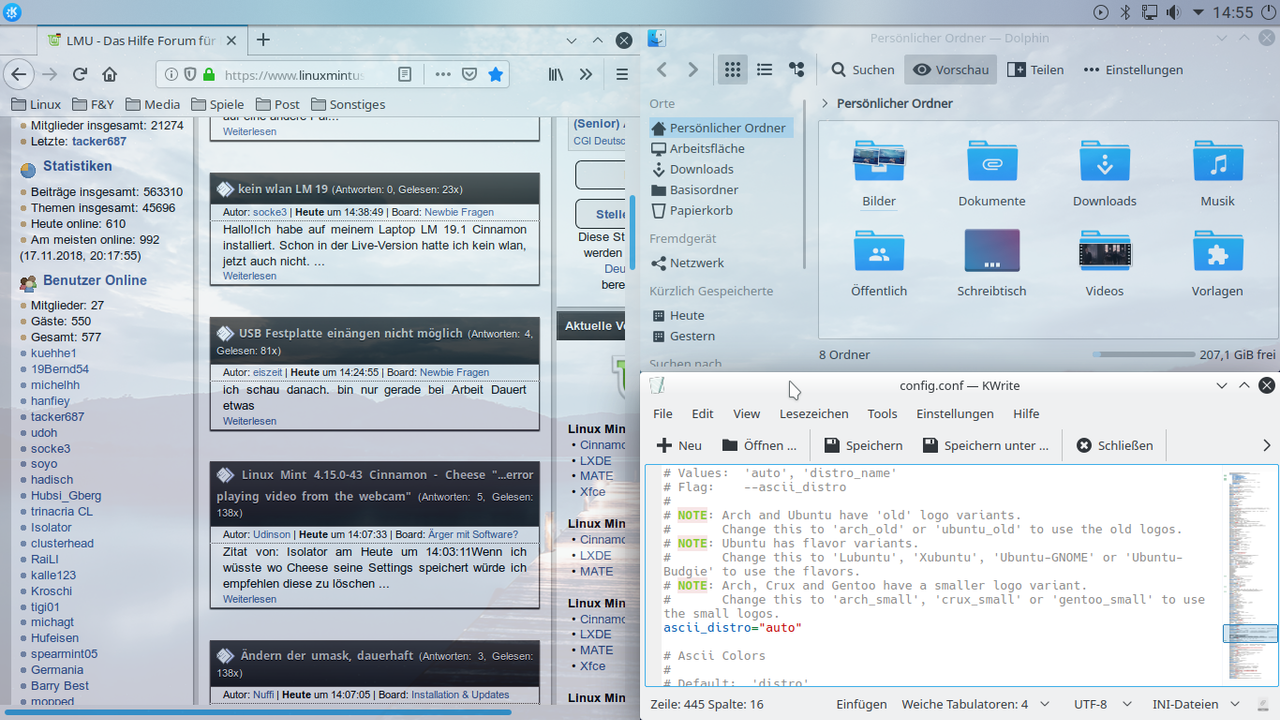Show more Firefox toolbar tools

586,74
